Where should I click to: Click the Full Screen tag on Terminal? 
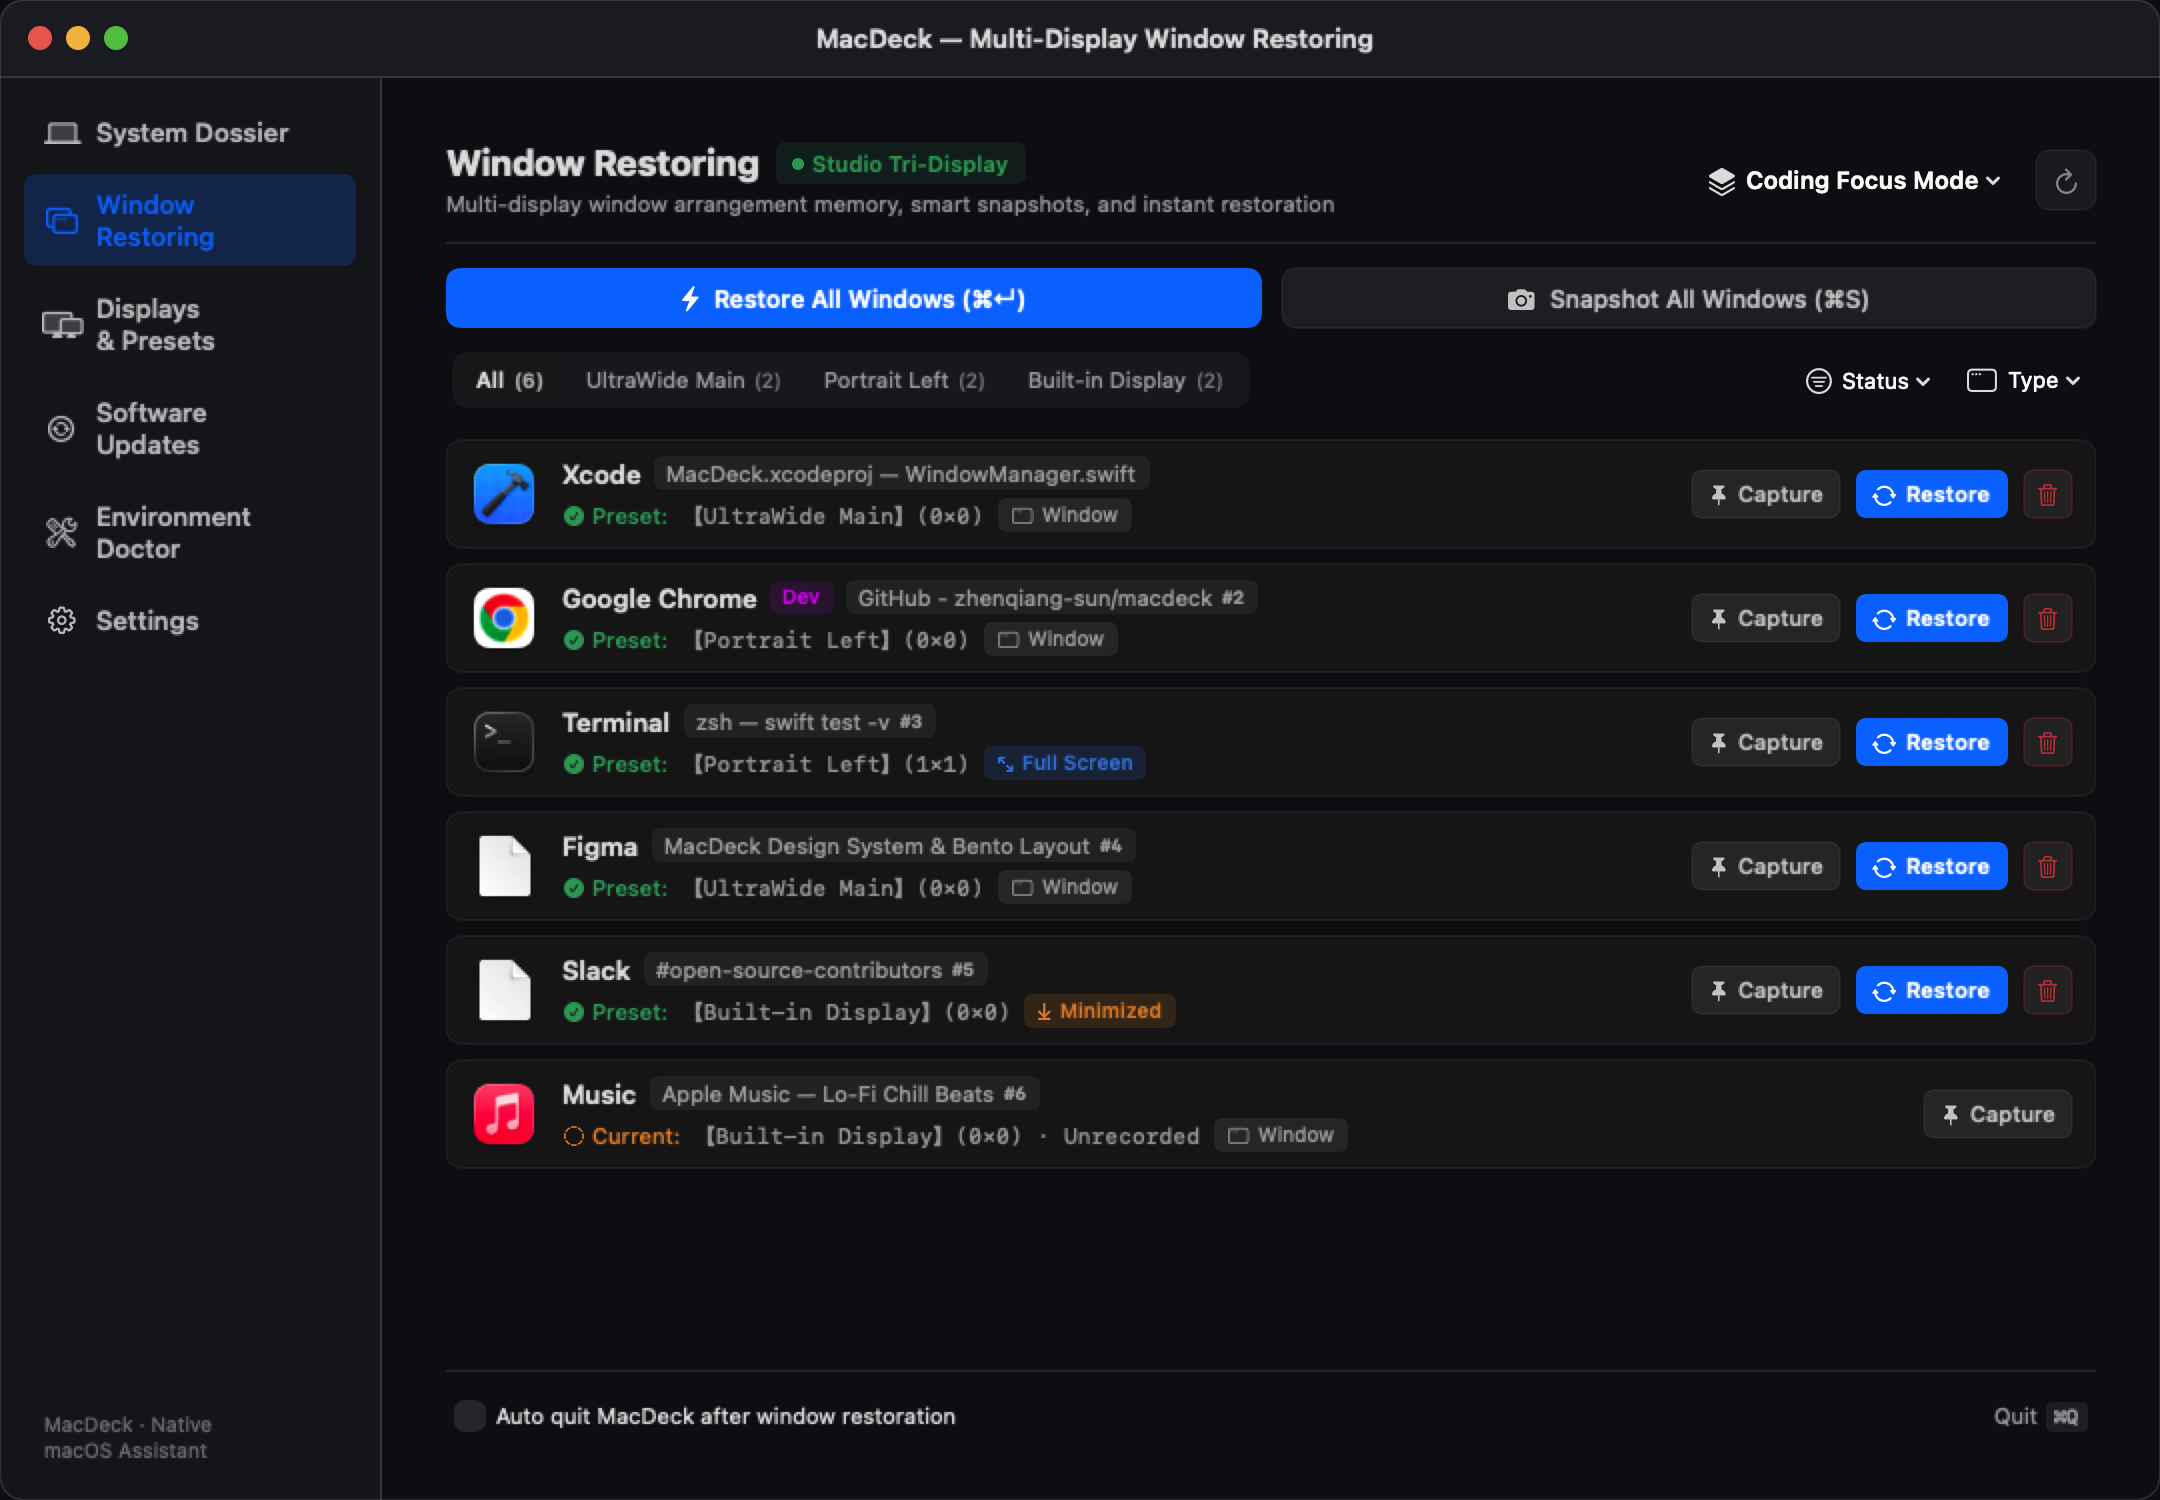[1065, 763]
